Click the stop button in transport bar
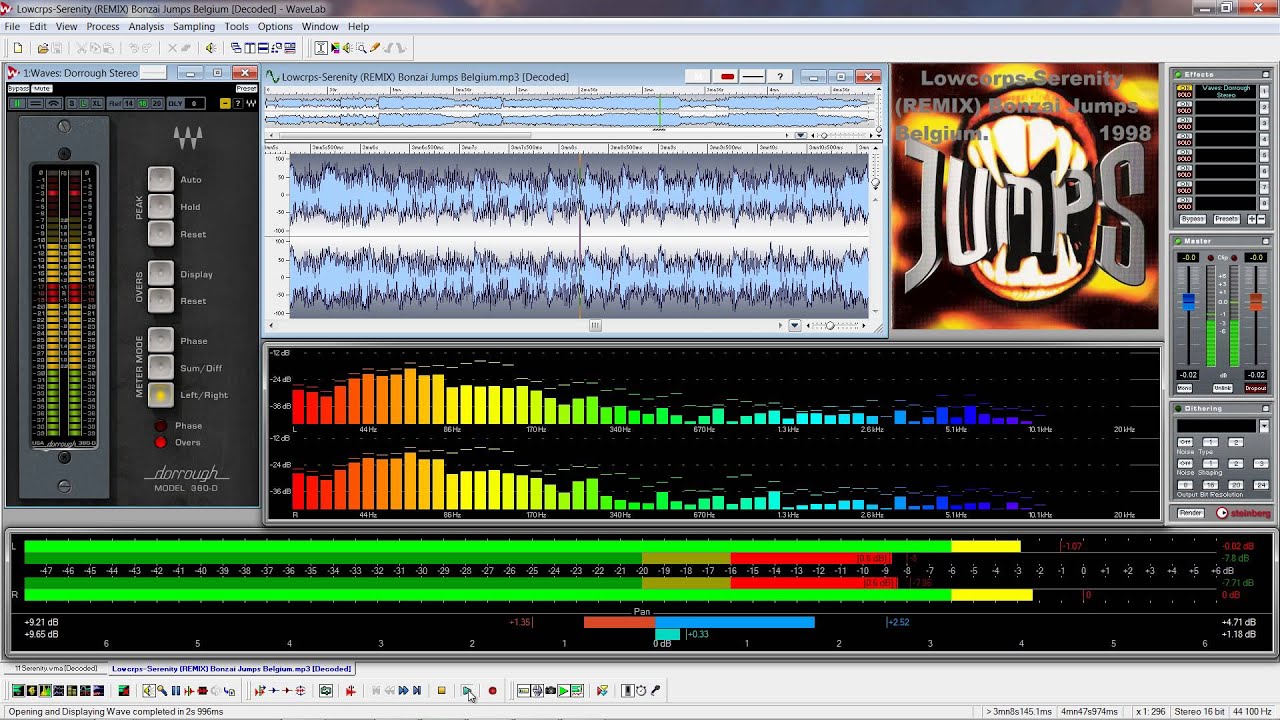This screenshot has height=720, width=1280. click(441, 690)
